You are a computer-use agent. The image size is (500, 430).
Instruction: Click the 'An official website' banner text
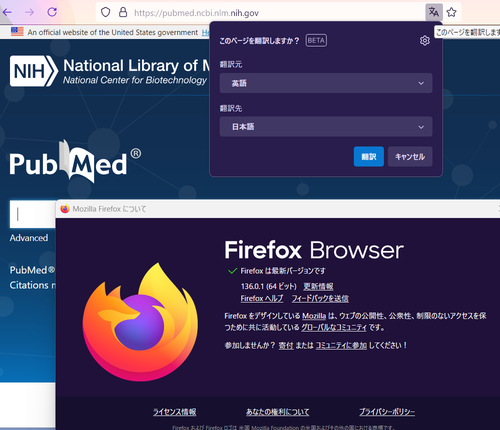tap(113, 32)
